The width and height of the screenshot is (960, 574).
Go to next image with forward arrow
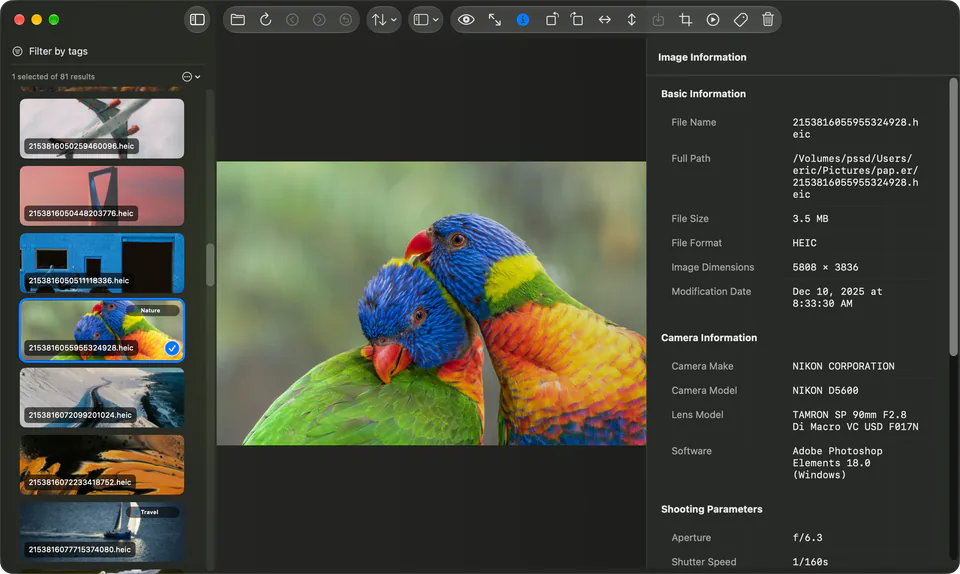(319, 20)
